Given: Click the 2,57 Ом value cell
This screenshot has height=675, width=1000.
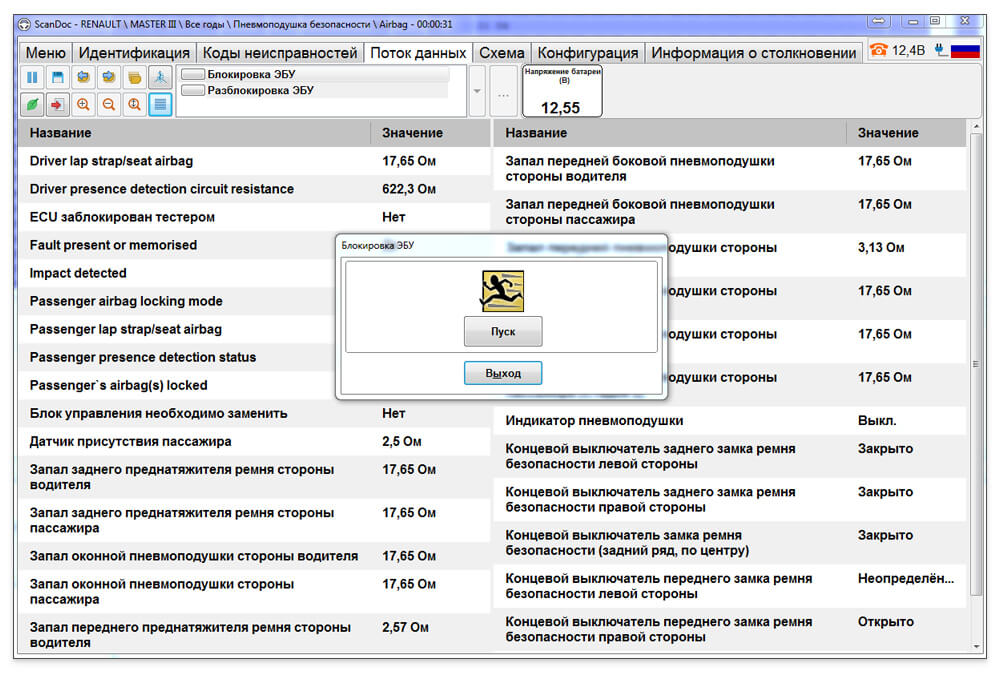Looking at the screenshot, I should [405, 628].
